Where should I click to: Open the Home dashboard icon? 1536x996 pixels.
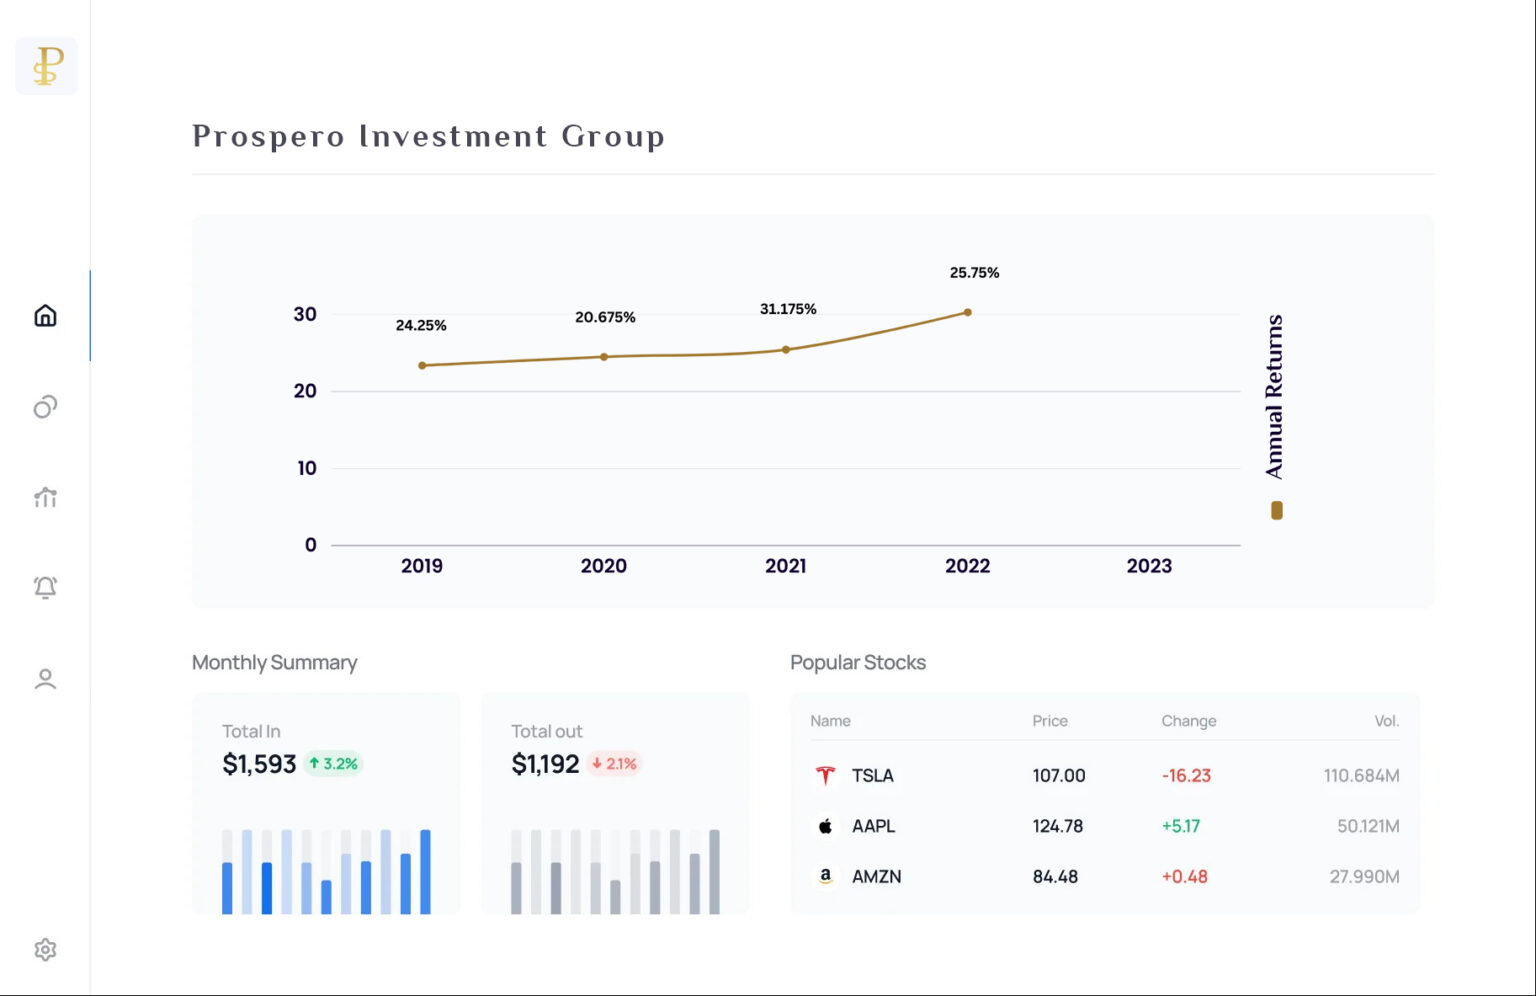click(45, 316)
